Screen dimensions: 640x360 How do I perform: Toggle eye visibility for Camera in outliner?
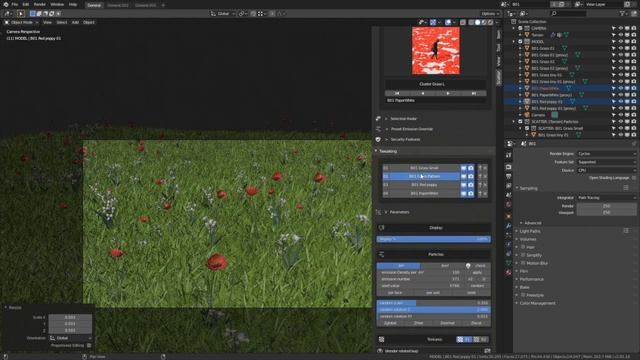[620, 115]
